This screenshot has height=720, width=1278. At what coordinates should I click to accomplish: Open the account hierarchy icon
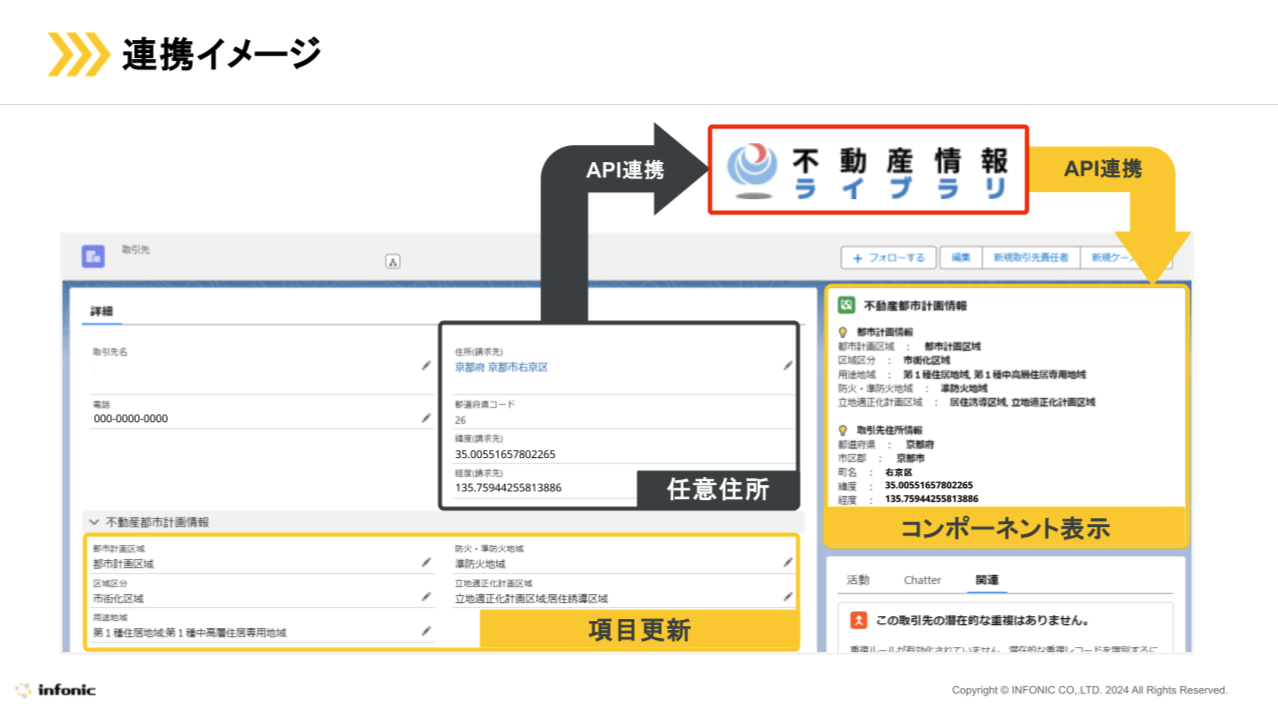click(x=393, y=262)
